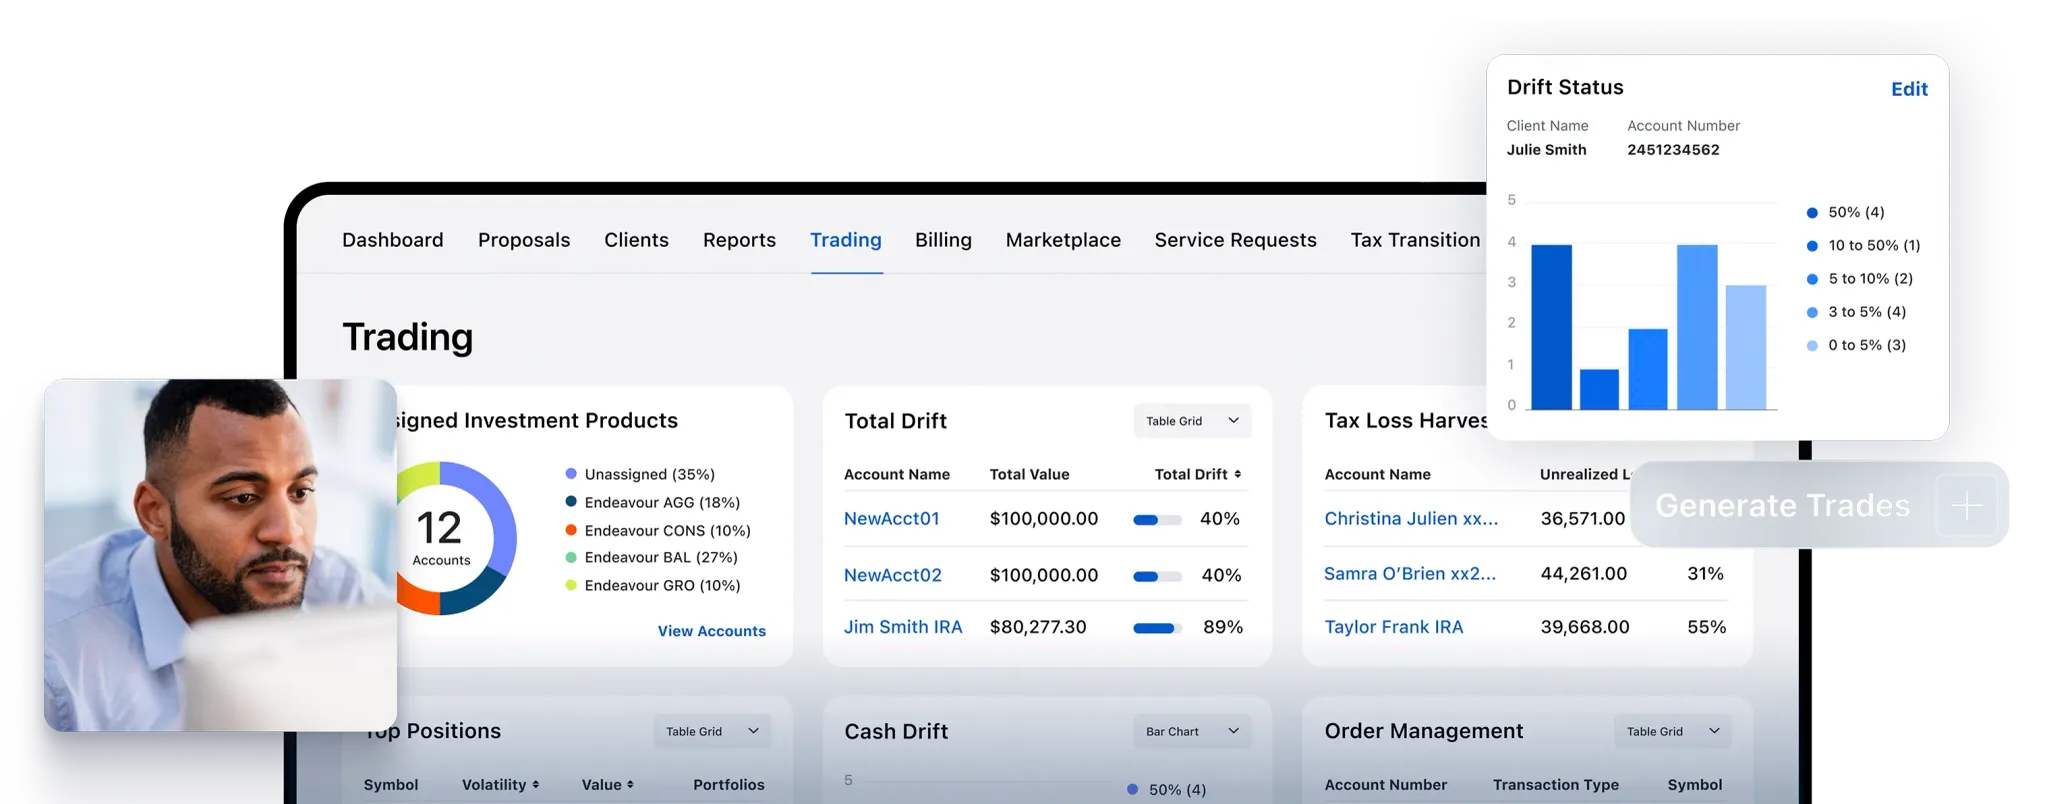
Task: Click the 50% (4) legend in Cash Drift
Action: (1167, 790)
